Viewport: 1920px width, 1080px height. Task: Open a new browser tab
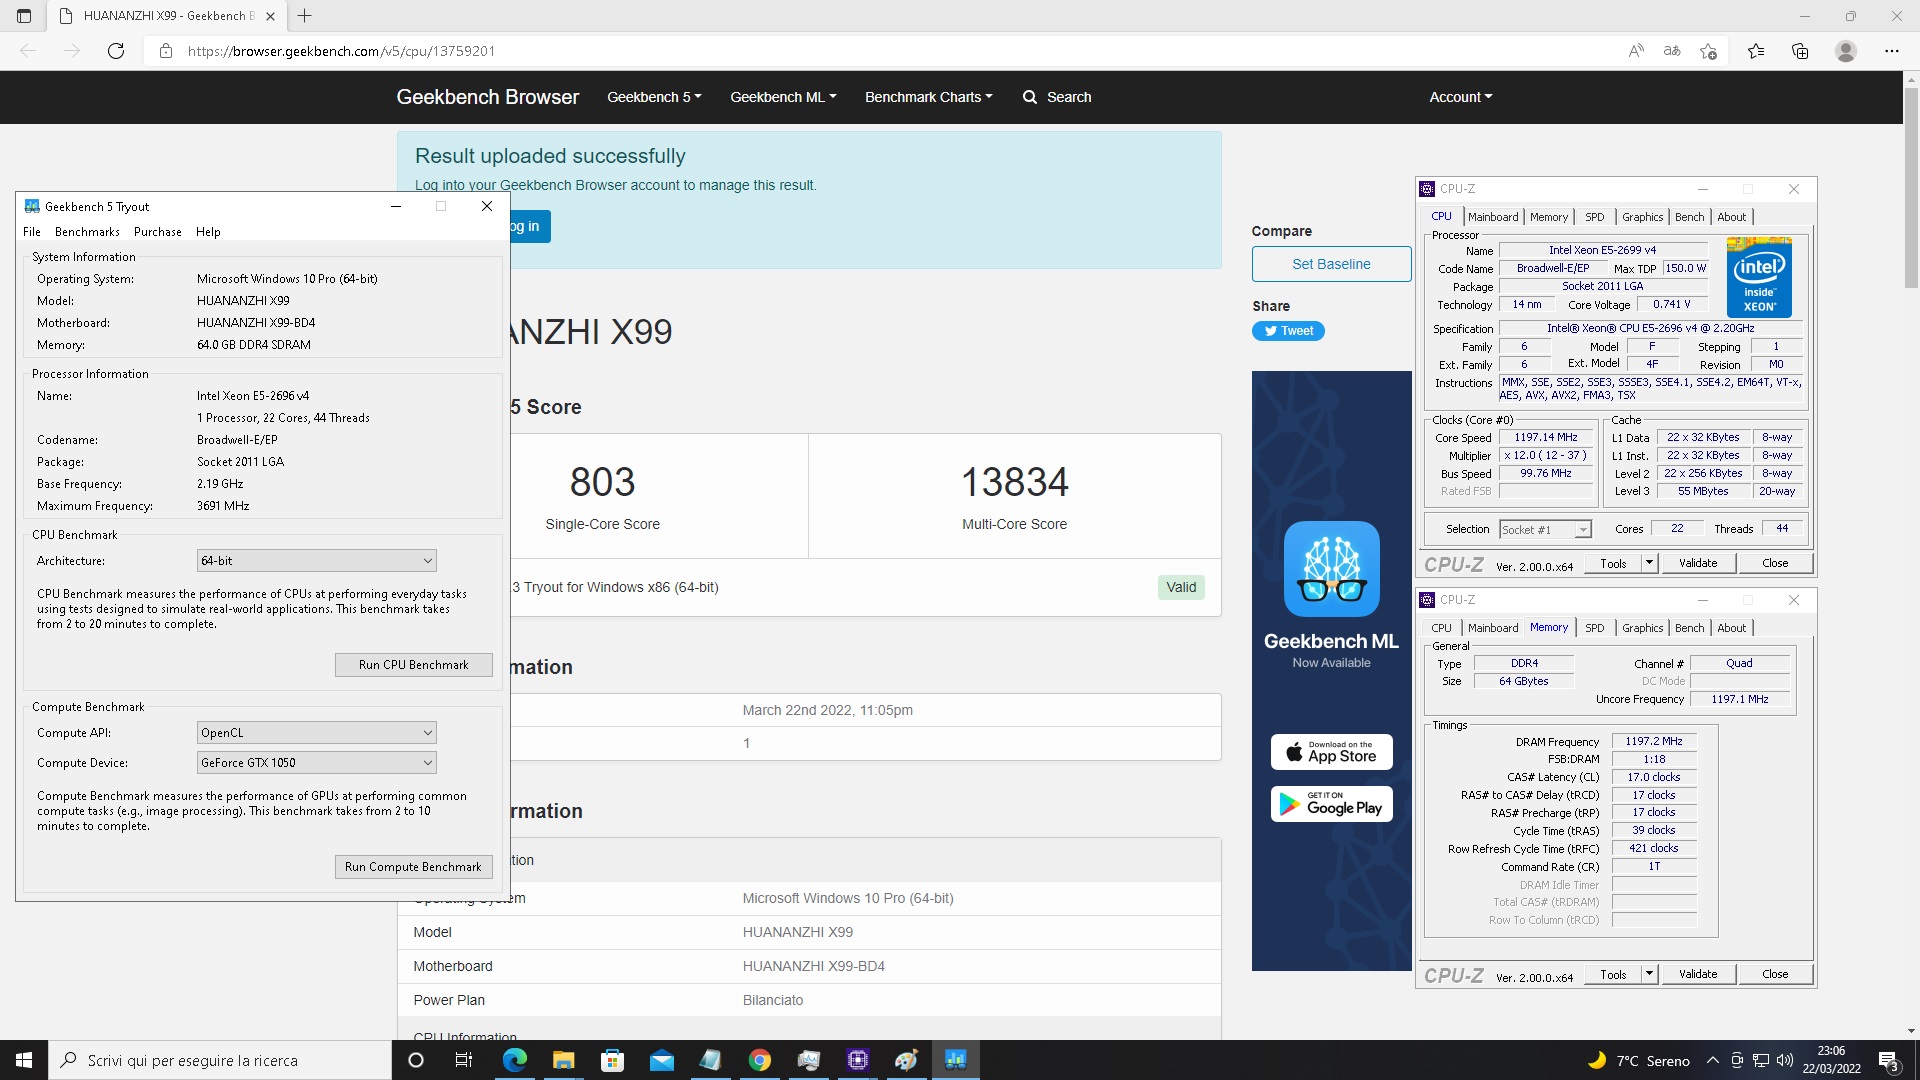(305, 16)
